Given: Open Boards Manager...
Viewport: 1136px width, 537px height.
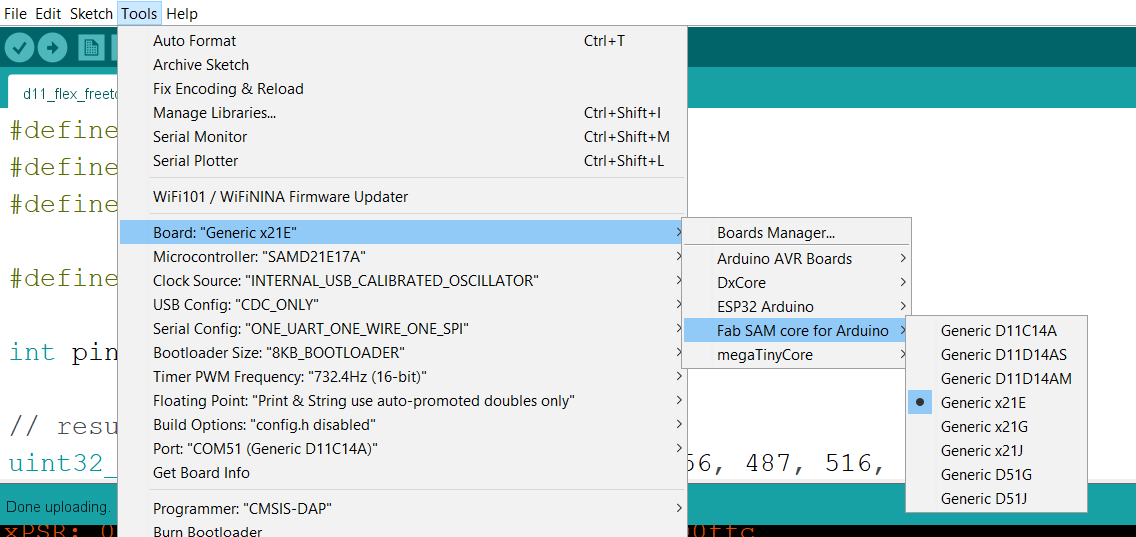Looking at the screenshot, I should pos(797,233).
